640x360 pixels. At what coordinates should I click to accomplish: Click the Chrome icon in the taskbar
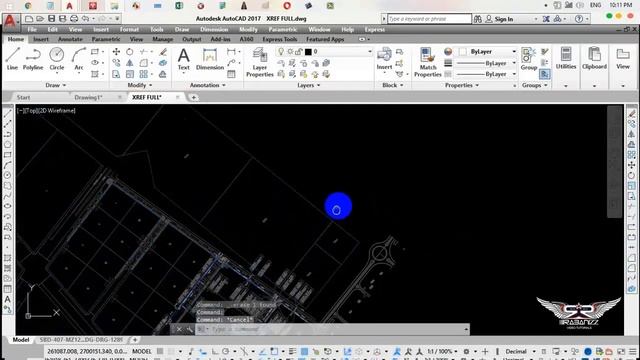coord(28,6)
